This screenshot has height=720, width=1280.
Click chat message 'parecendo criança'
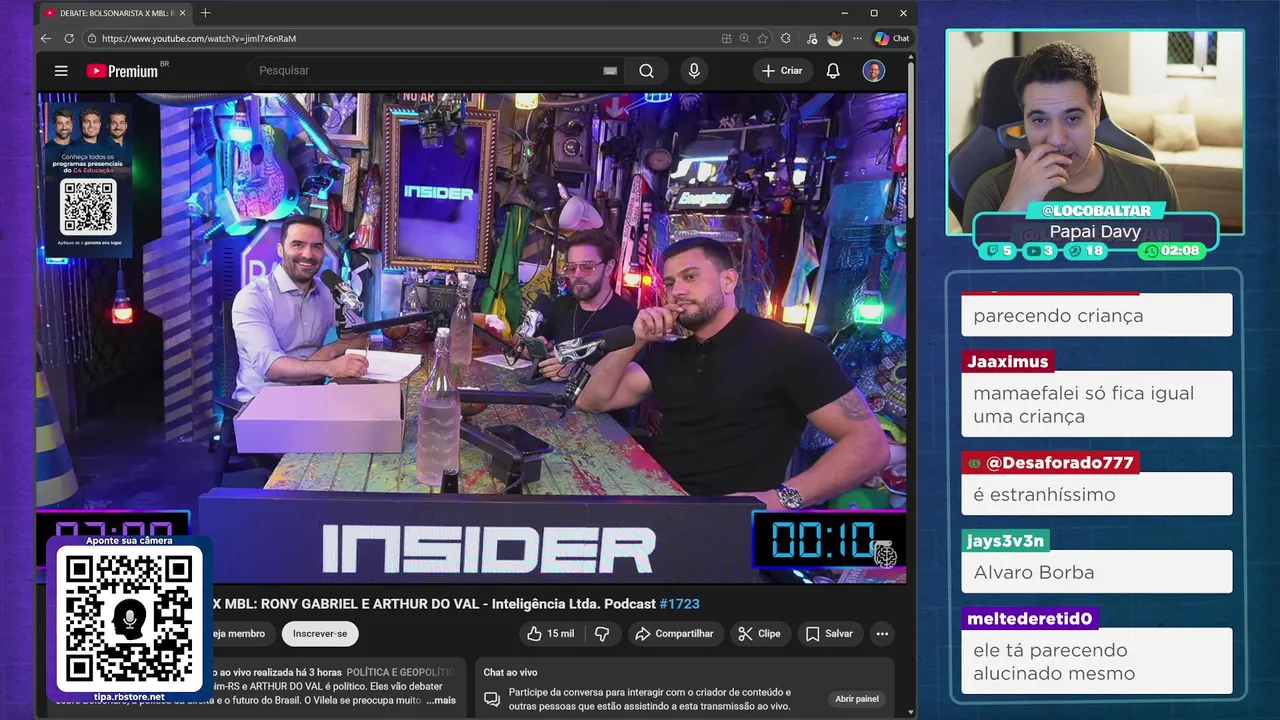(1097, 315)
